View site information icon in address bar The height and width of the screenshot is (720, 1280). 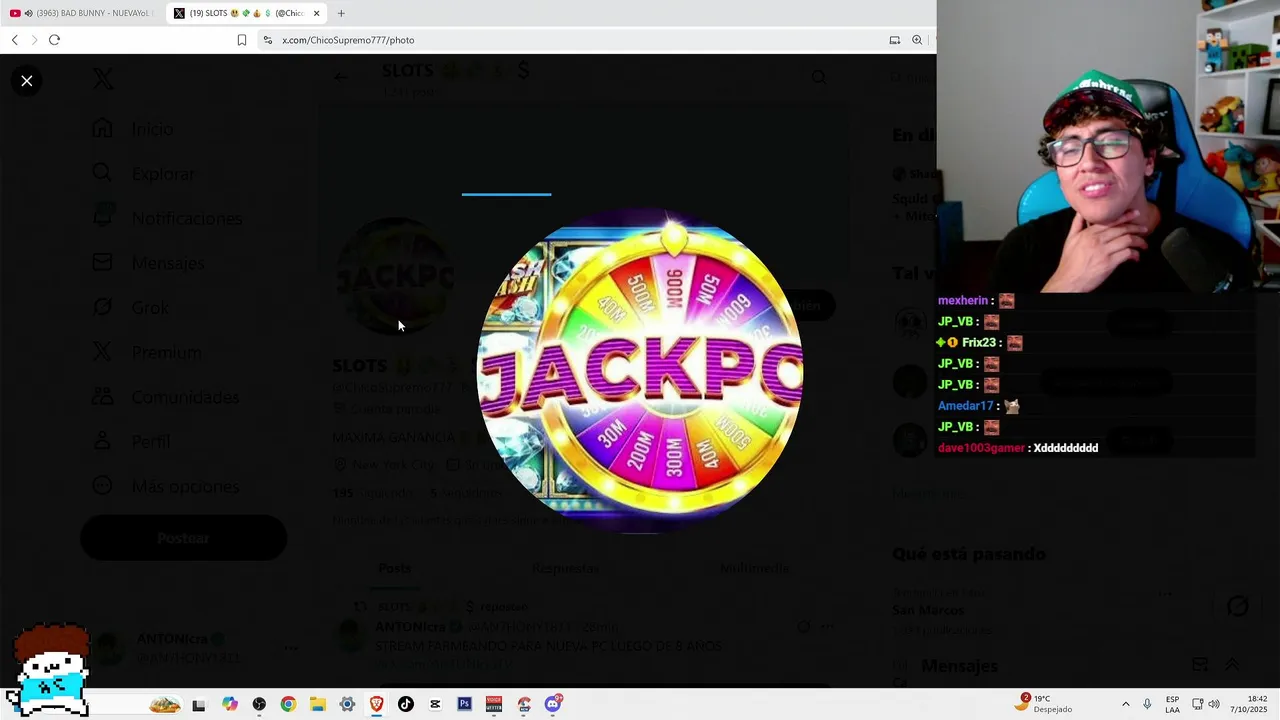click(267, 40)
